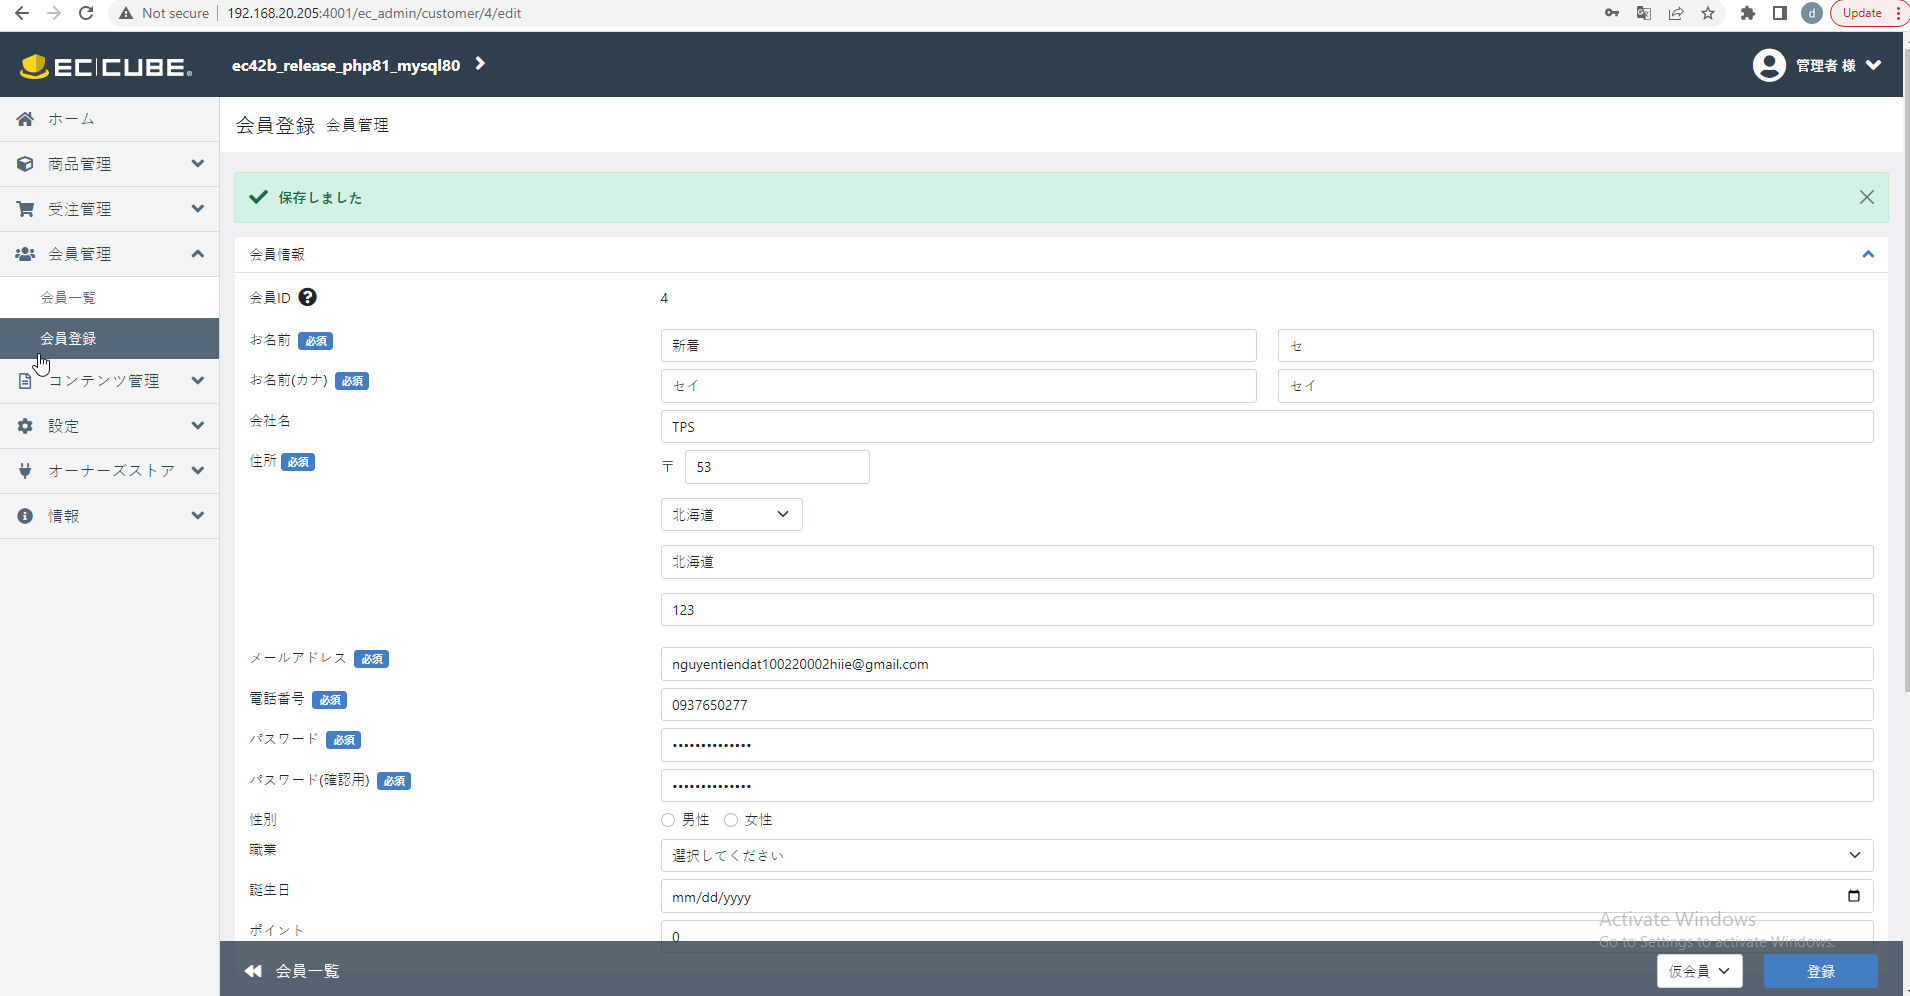Click the home icon in sidebar

pos(25,119)
